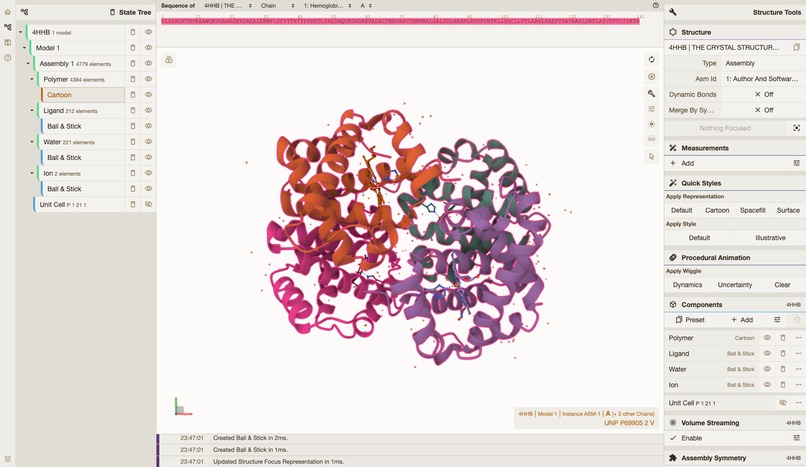Delete the Unit Cell node in State Tree
The width and height of the screenshot is (806, 467).
(x=133, y=204)
